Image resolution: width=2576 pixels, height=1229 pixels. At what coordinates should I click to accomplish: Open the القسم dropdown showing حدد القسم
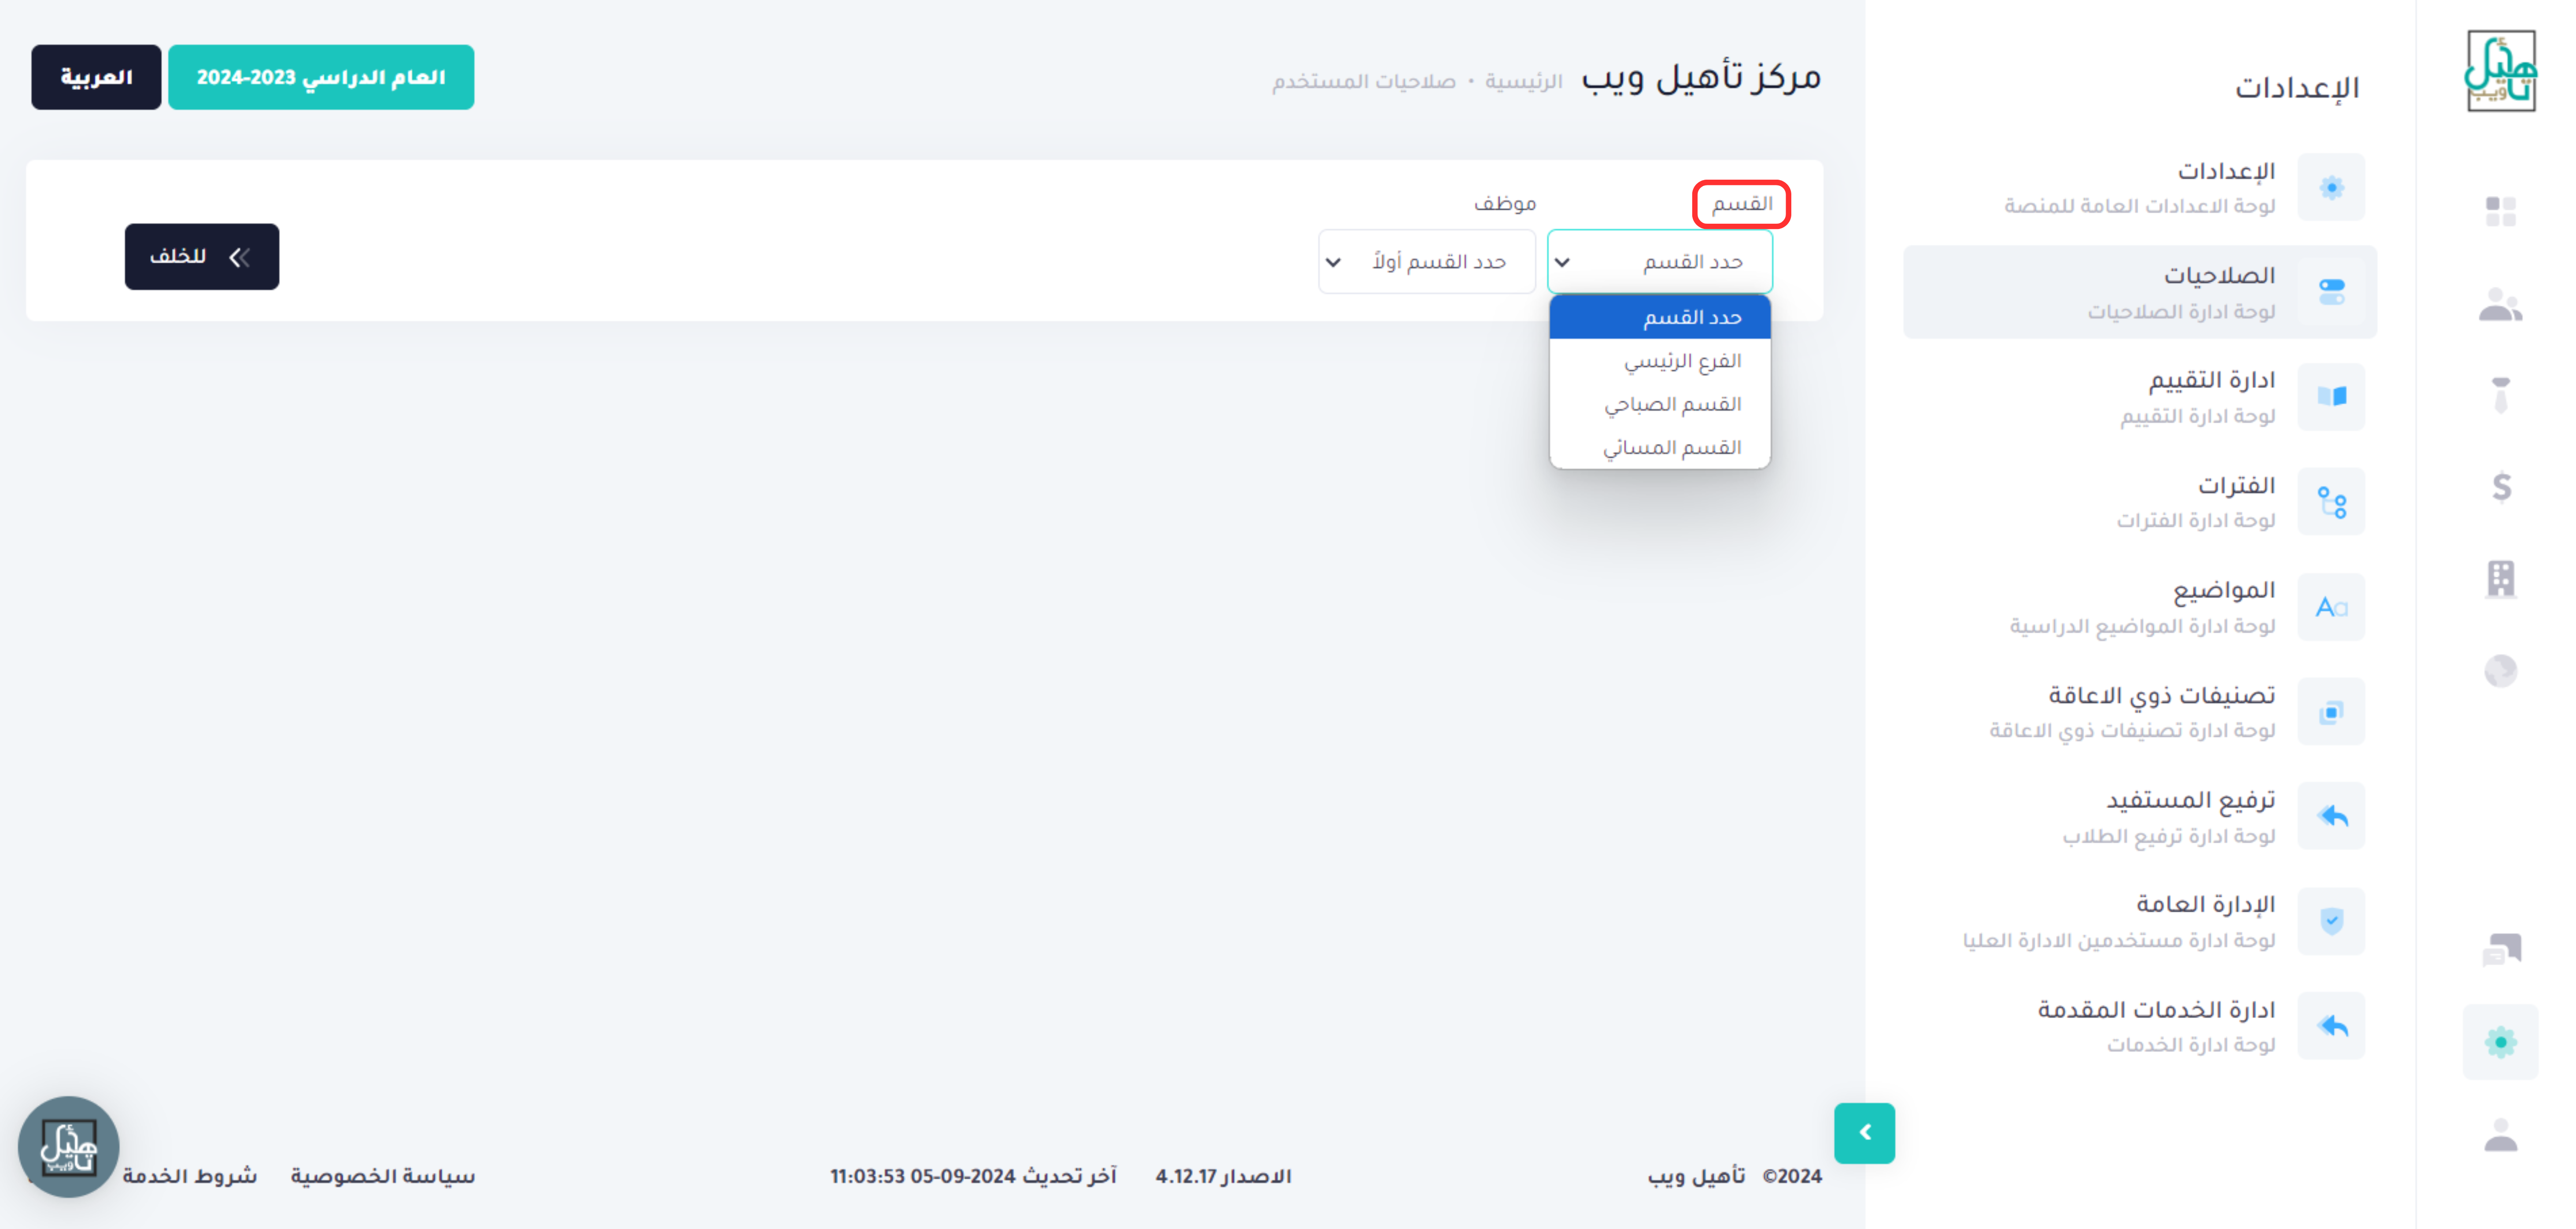(x=1659, y=262)
